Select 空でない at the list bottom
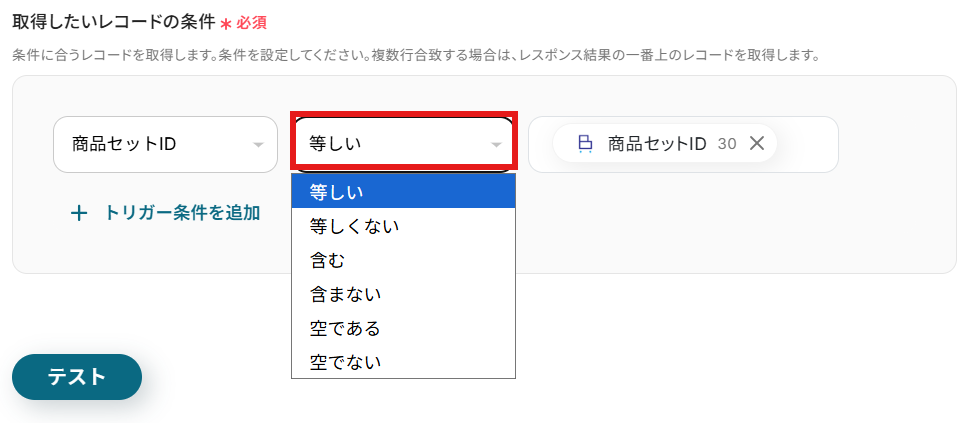 coord(404,362)
